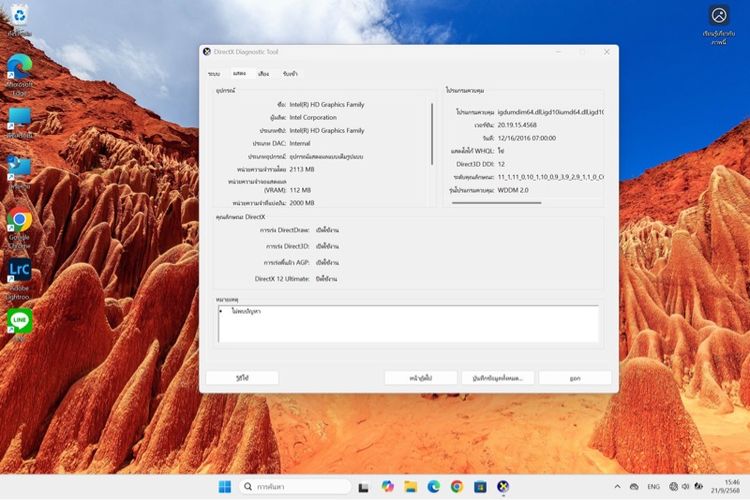Open Microsoft Store from the taskbar
750x500 pixels.
coord(480,487)
